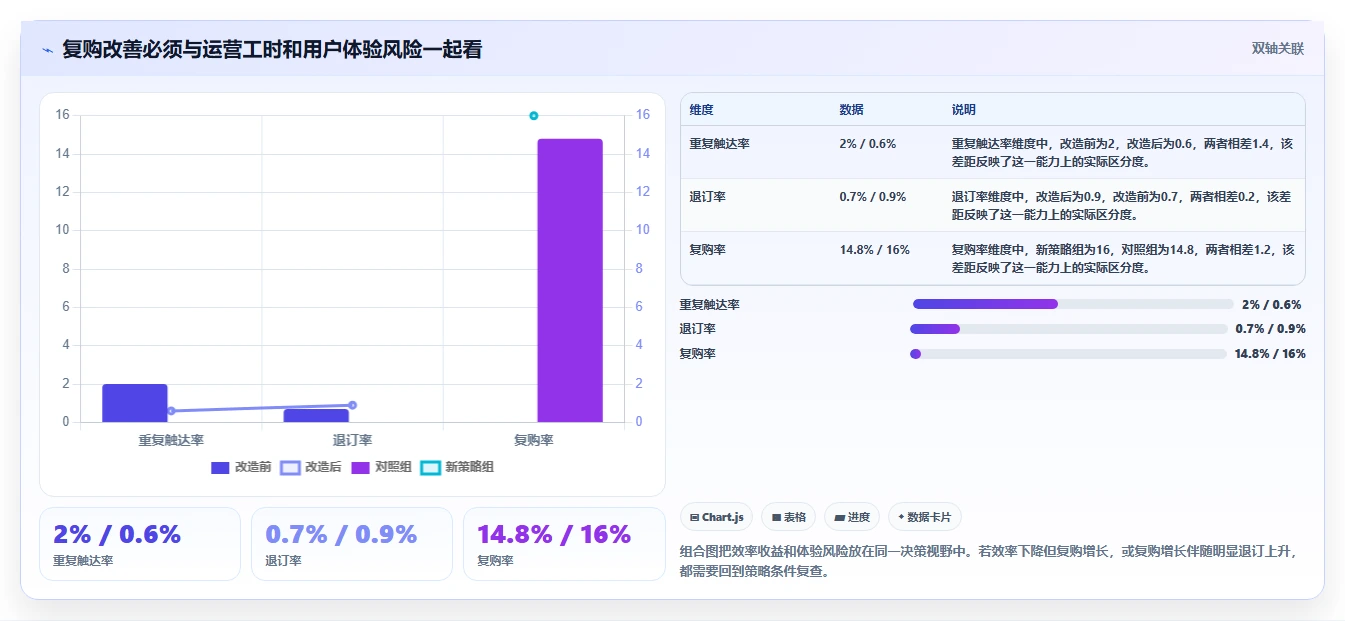Click the 维度 table column header
Viewport: 1345px width, 621px height.
point(702,110)
